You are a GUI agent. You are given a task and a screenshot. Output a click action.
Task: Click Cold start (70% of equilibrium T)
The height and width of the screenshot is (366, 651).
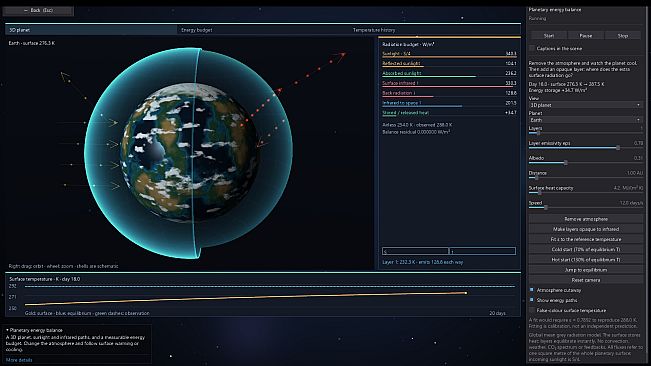[585, 249]
